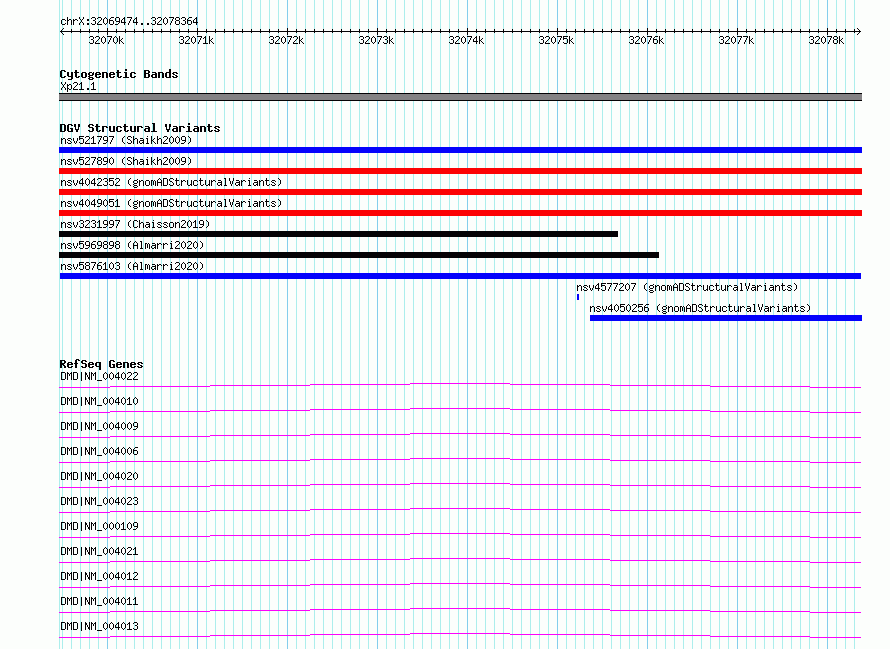Click the DMD|NM_004020 transcript label

point(99,476)
